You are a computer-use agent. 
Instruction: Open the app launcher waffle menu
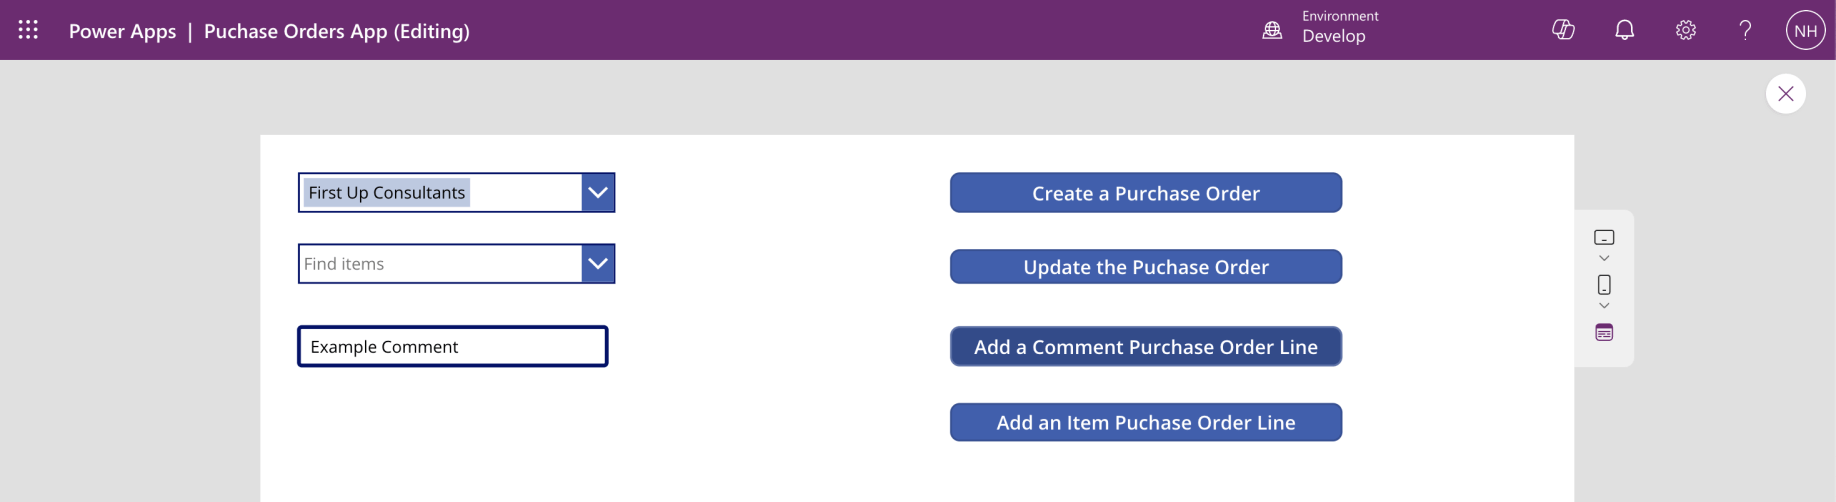tap(28, 30)
